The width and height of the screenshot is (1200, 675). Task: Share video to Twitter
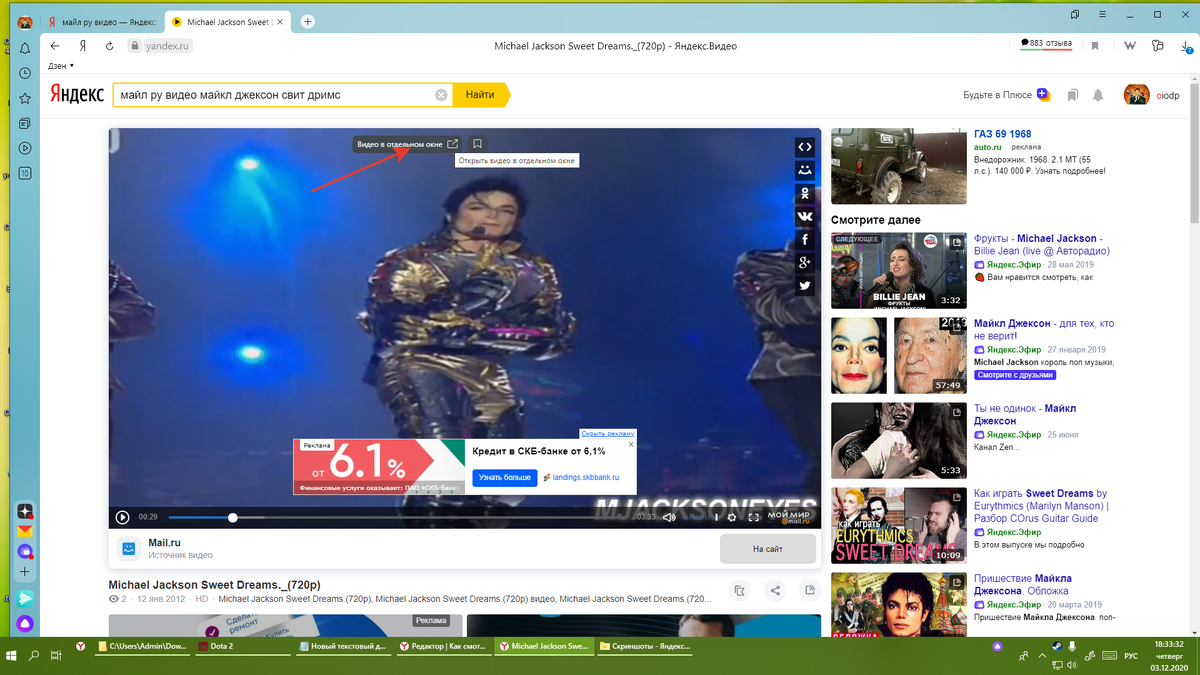pos(804,285)
